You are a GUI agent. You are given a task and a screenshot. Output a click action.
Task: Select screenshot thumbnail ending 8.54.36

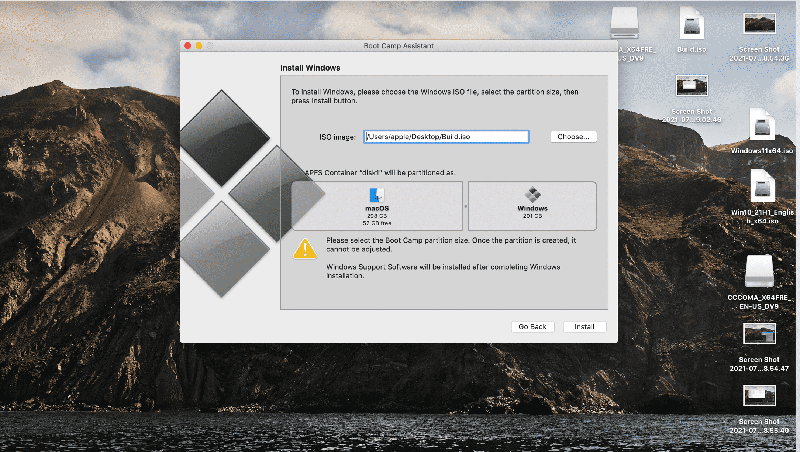pyautogui.click(x=759, y=24)
